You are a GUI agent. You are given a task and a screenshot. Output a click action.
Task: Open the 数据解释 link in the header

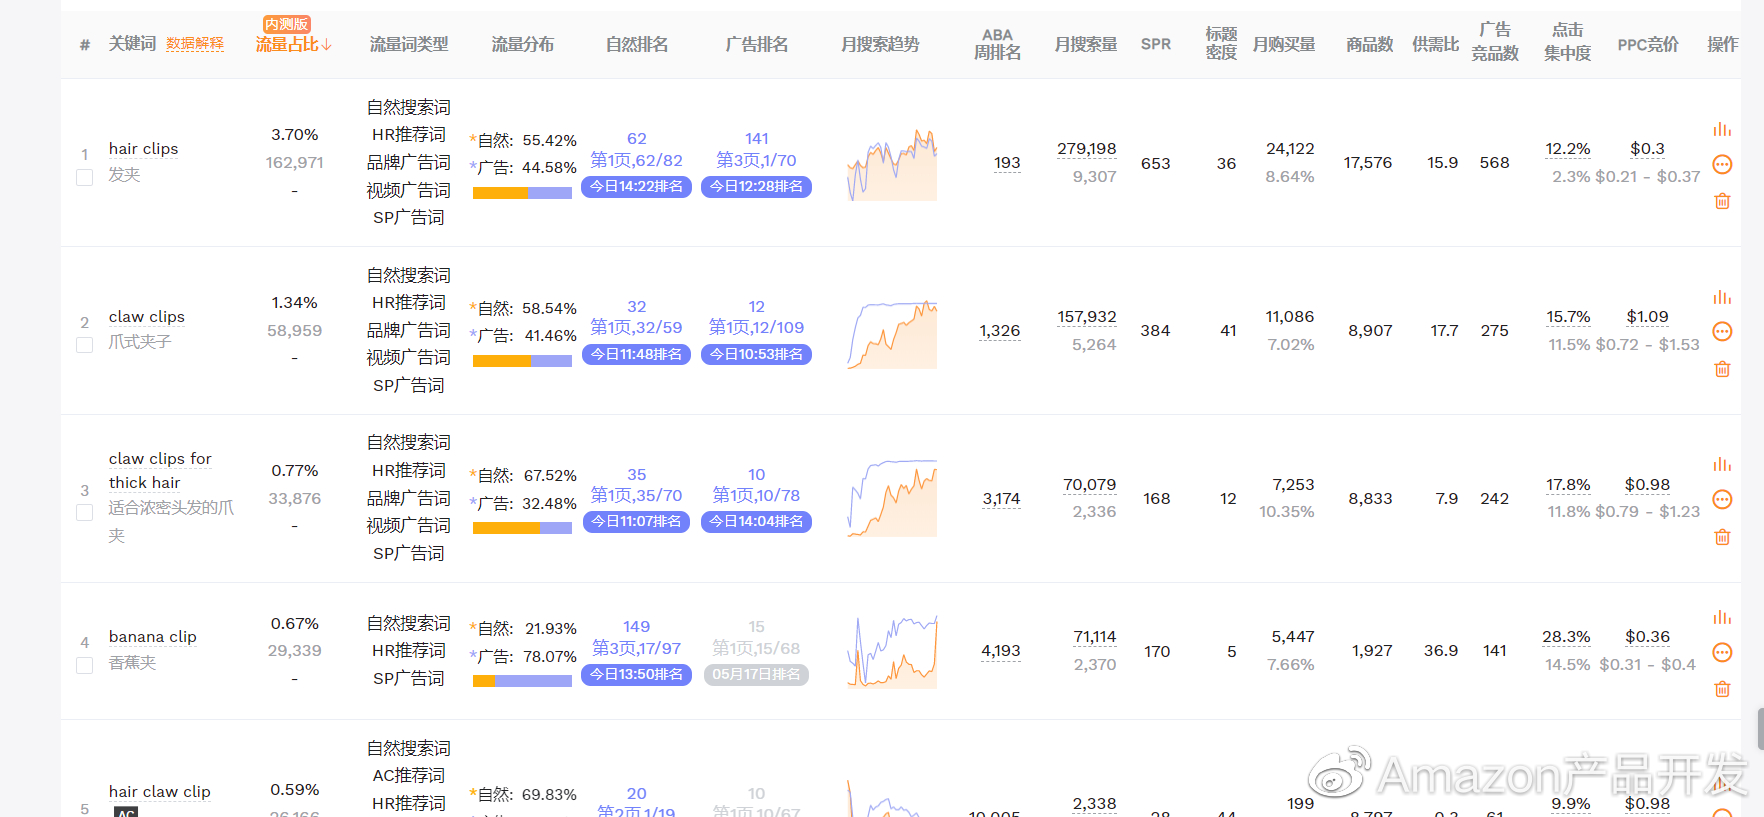[x=195, y=44]
